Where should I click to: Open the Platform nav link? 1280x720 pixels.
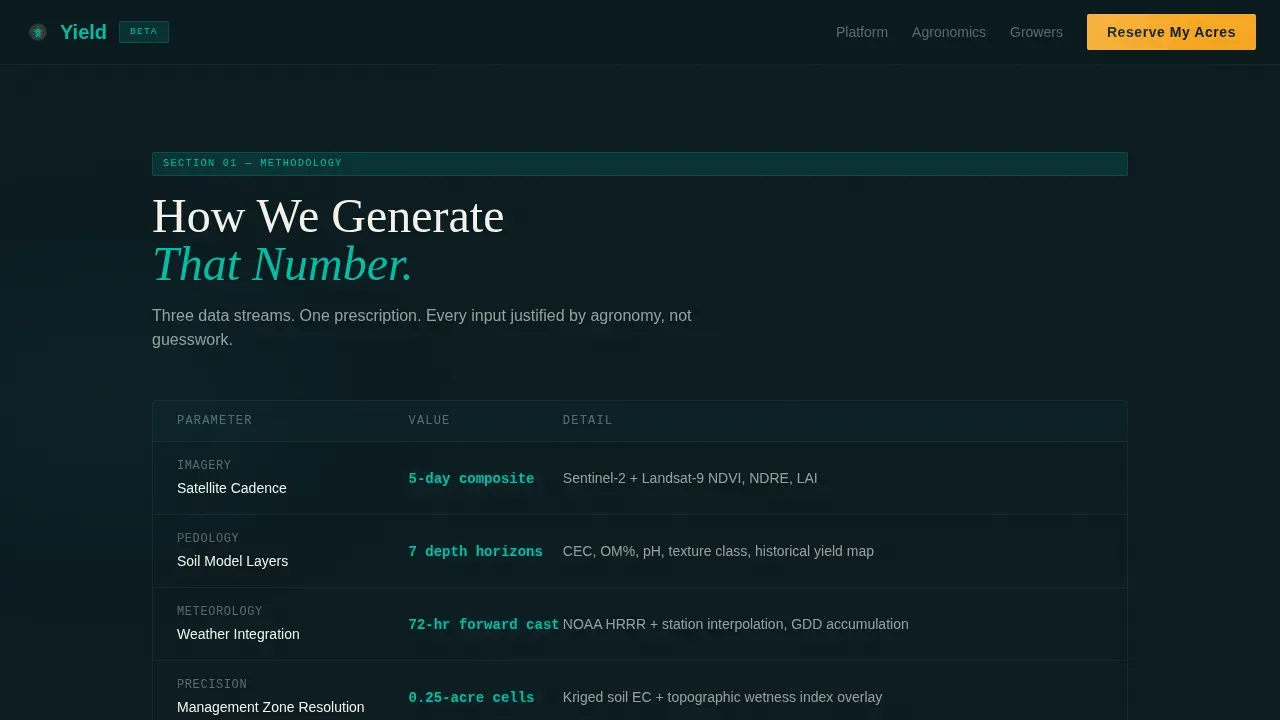(862, 32)
